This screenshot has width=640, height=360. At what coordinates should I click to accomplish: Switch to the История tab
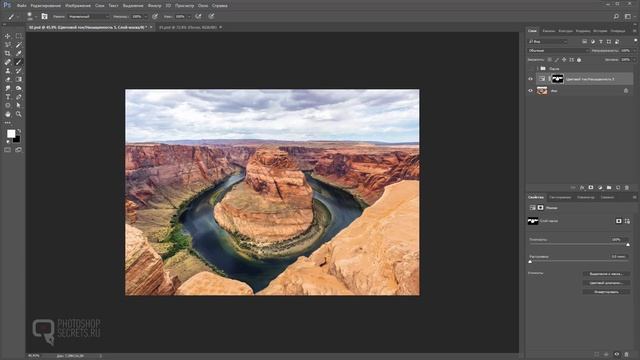[x=600, y=31]
